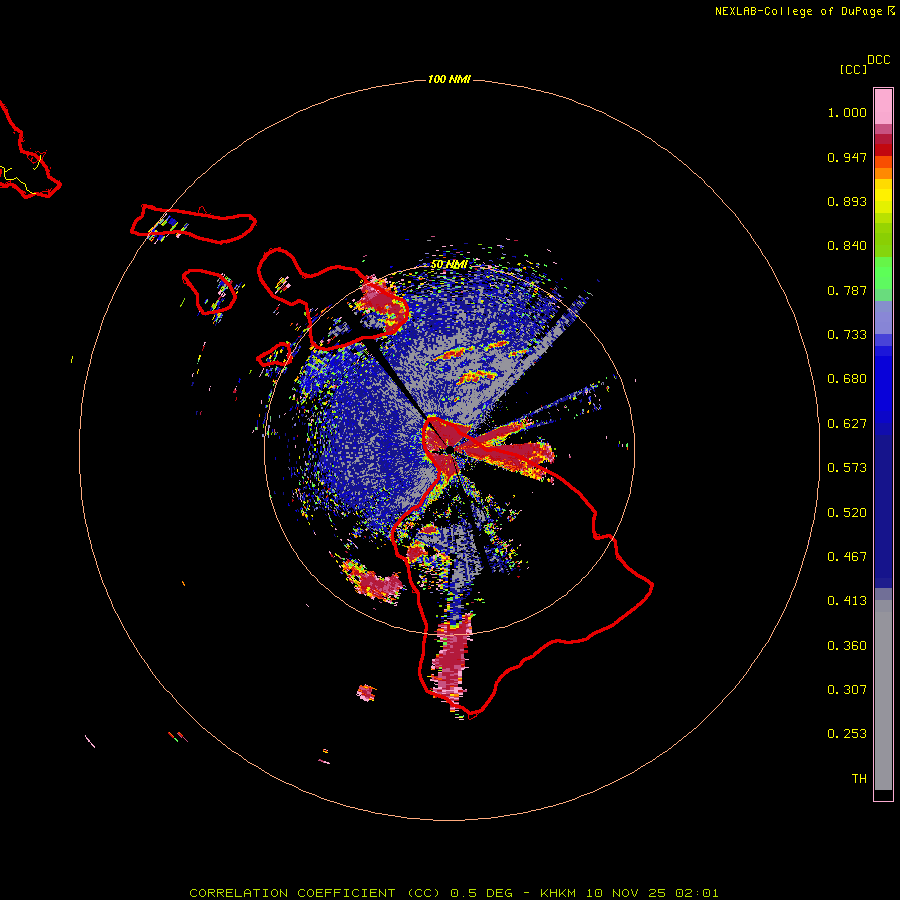Screen dimensions: 900x900
Task: Select the 0.627 scale value
Action: pos(847,424)
